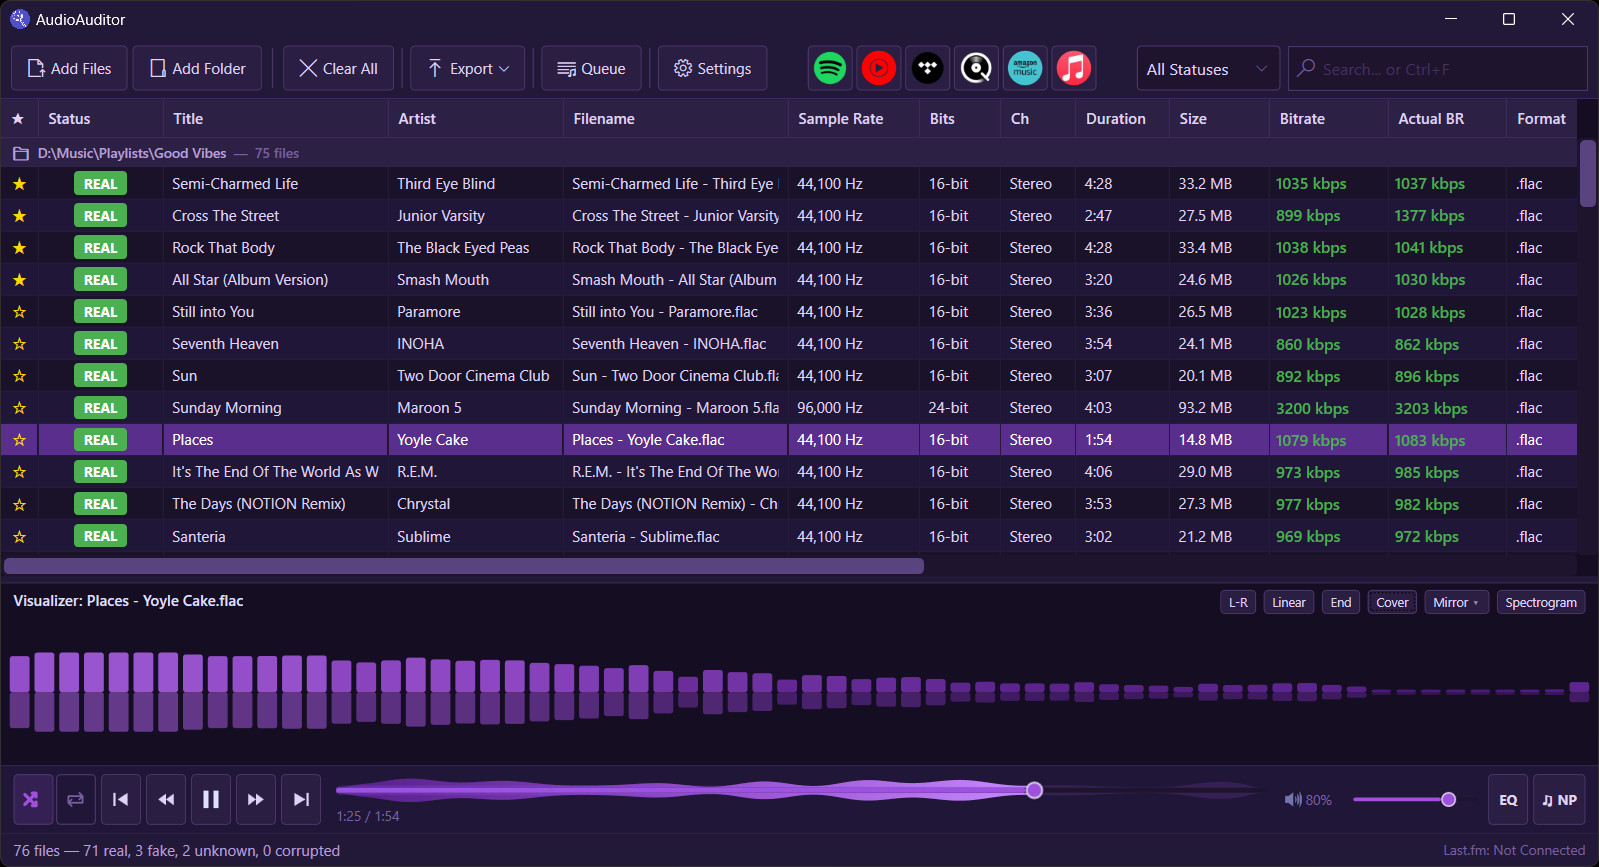
Task: Skip to previous track
Action: (121, 799)
